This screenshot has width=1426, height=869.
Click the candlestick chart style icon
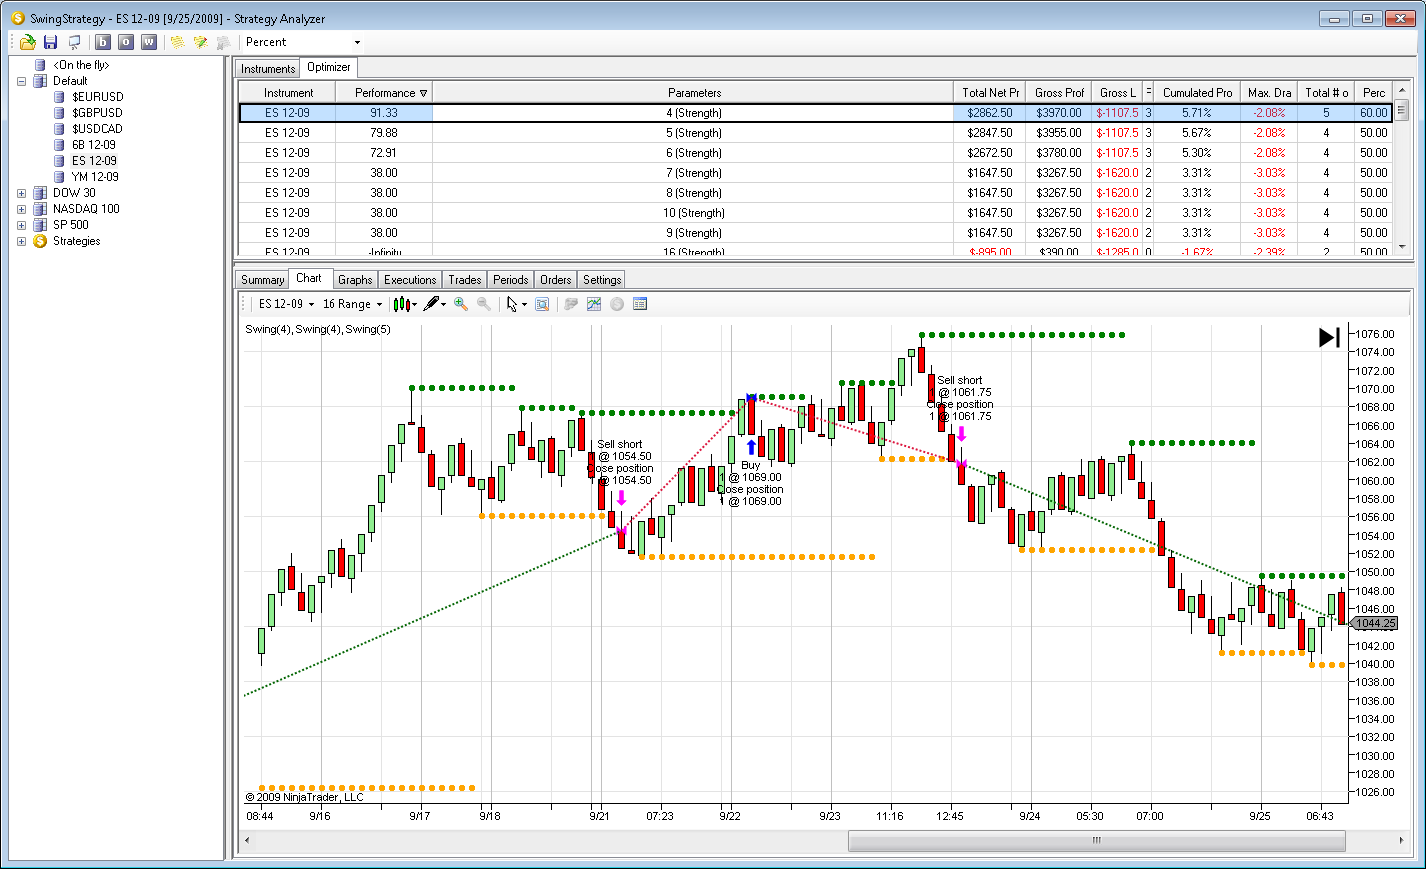(400, 304)
